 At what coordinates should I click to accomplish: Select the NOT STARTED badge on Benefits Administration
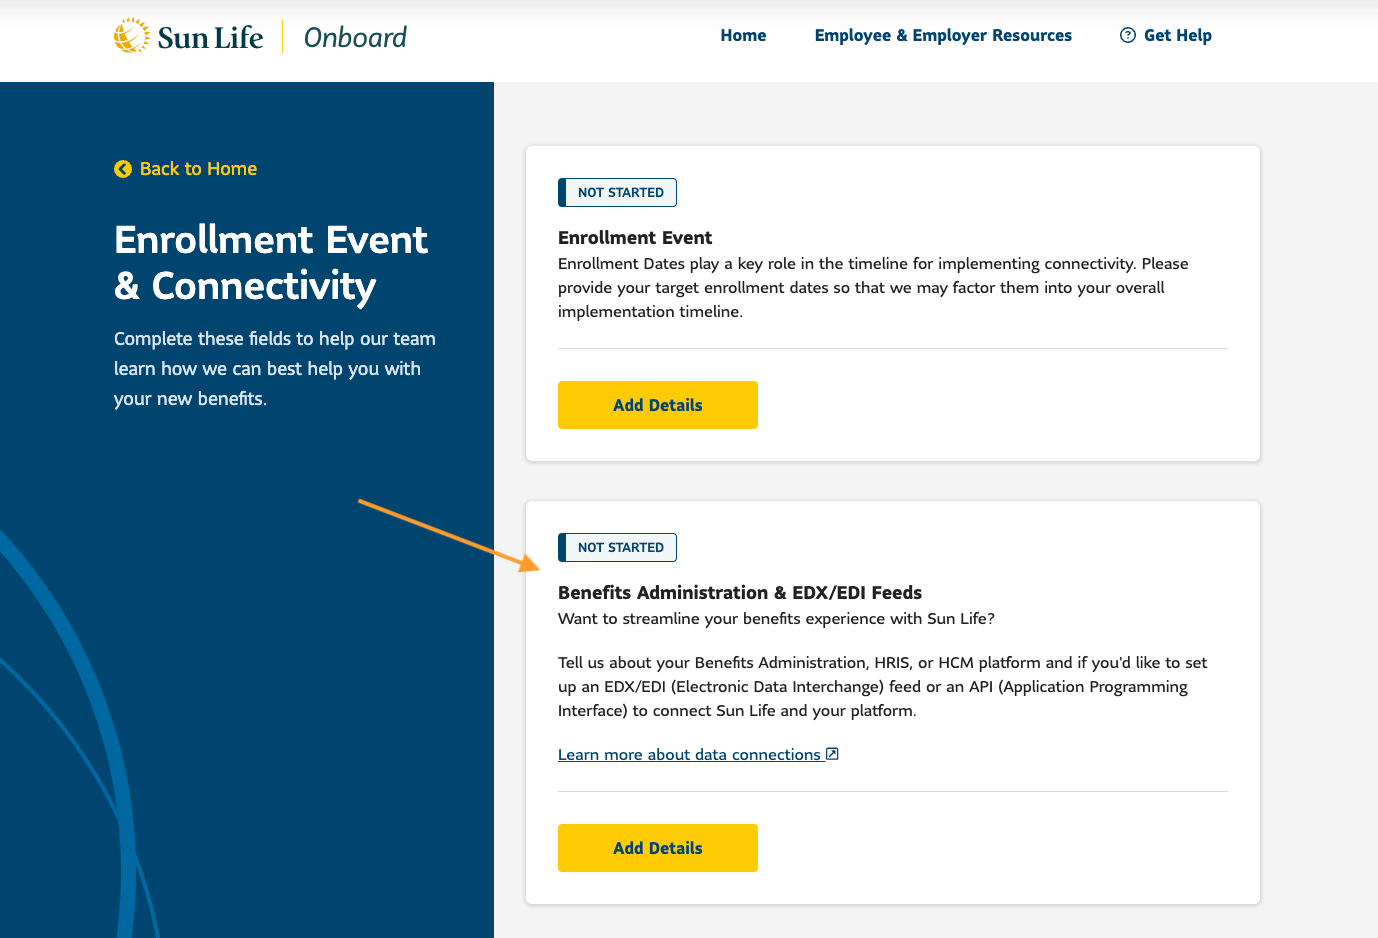point(617,547)
